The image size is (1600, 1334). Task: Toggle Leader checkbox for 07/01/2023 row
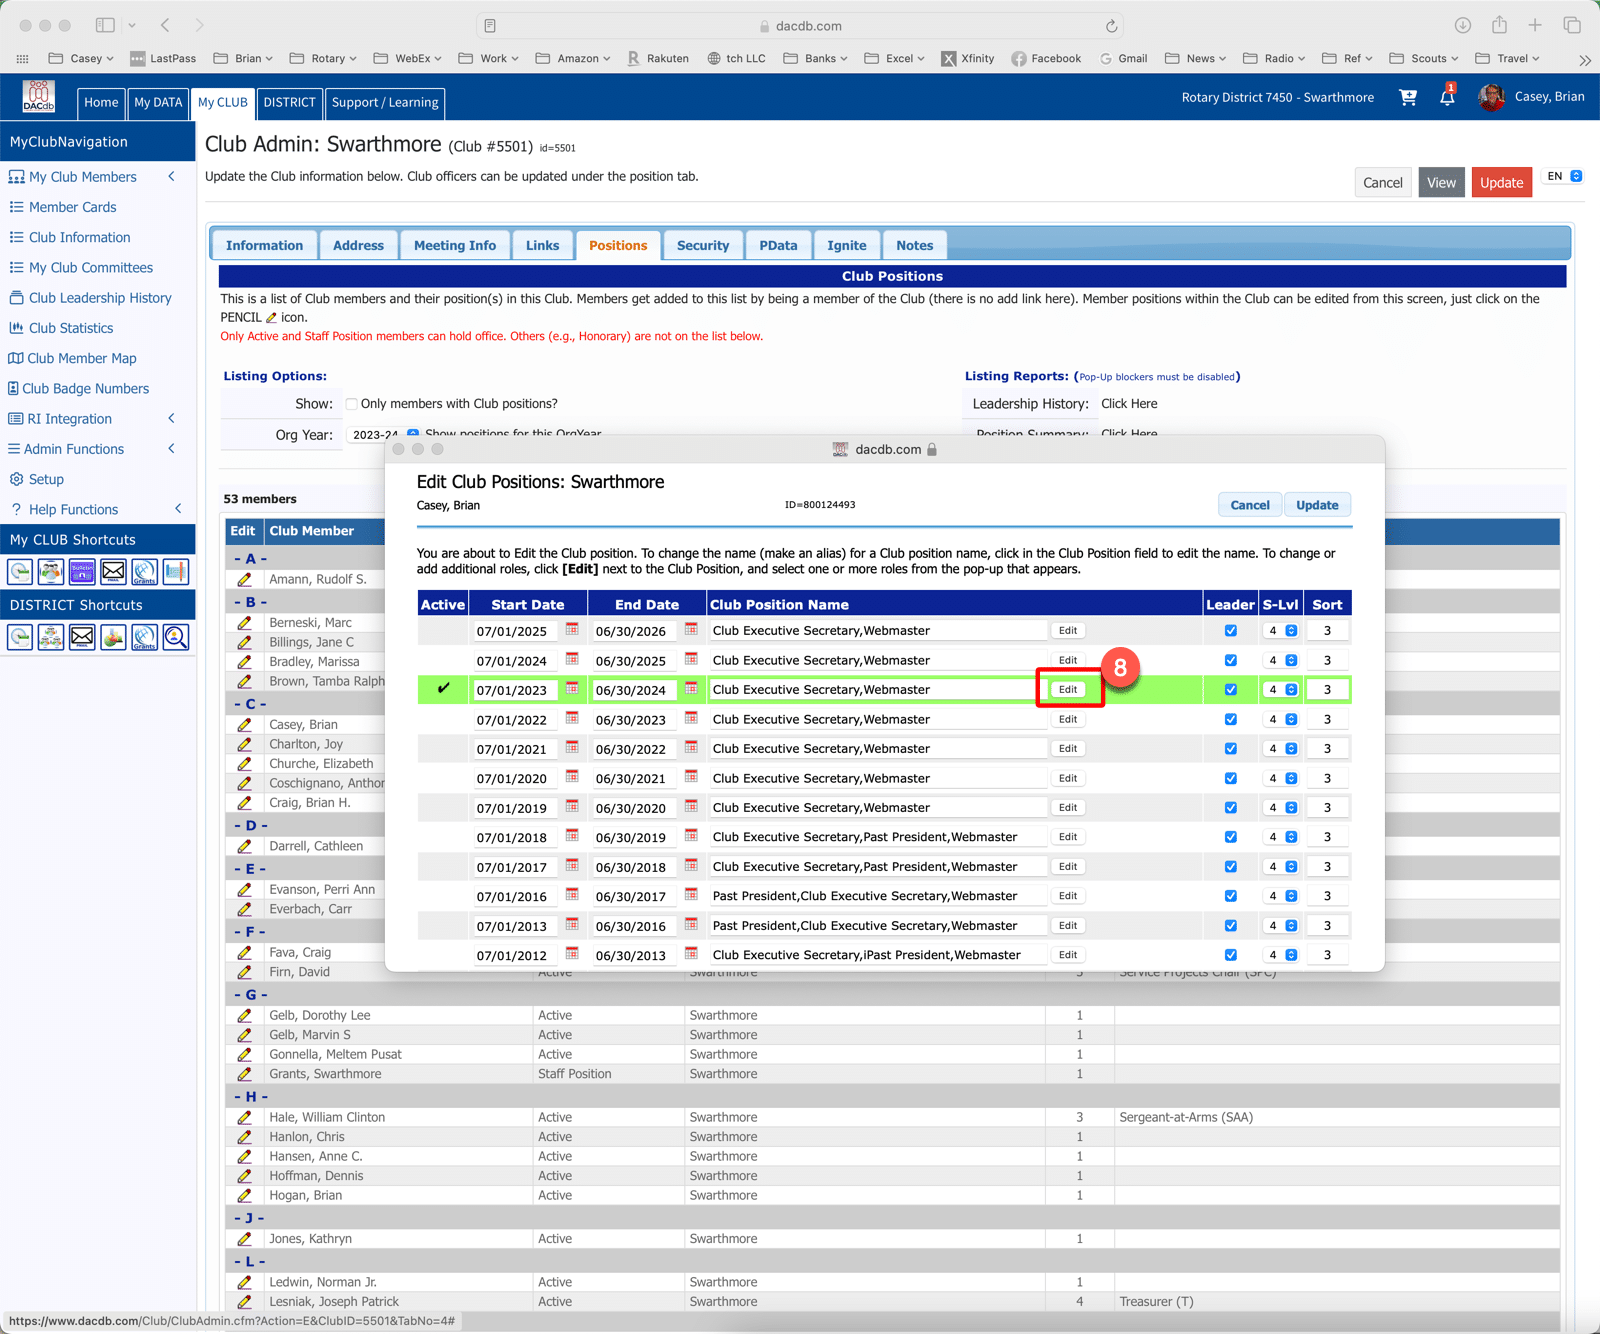1231,690
